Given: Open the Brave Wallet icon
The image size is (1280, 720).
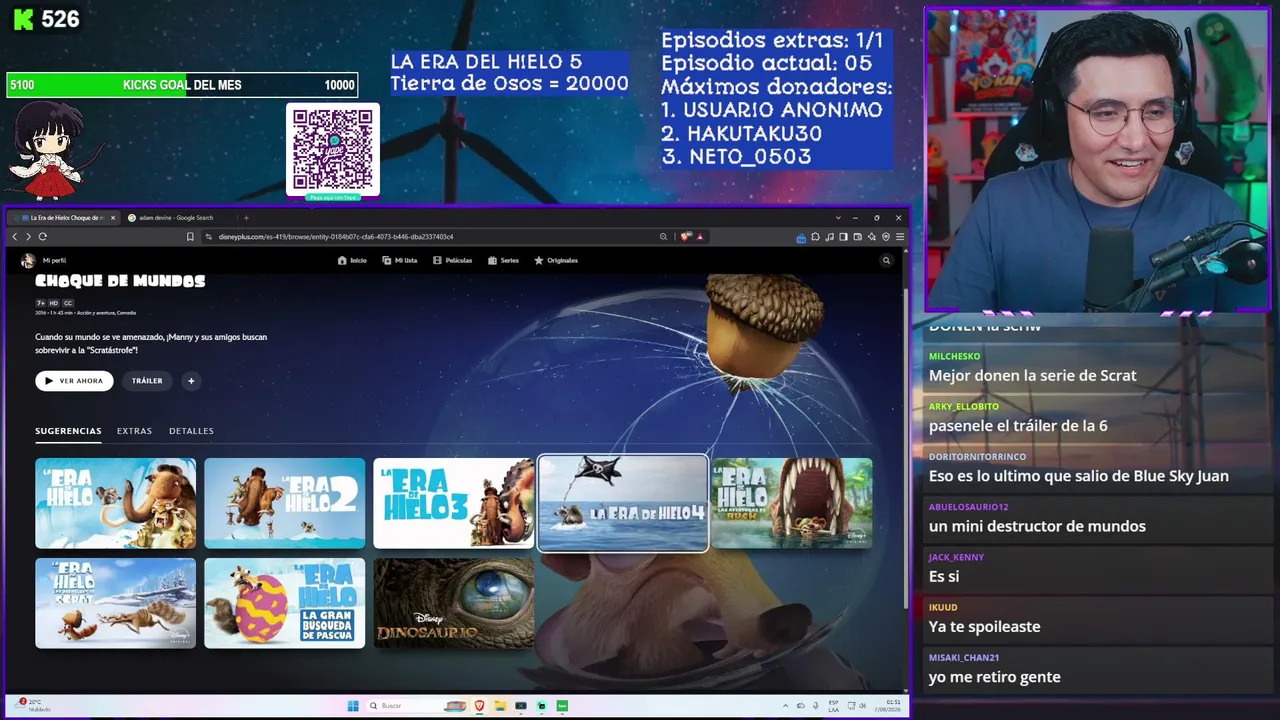Looking at the screenshot, I should tap(857, 237).
